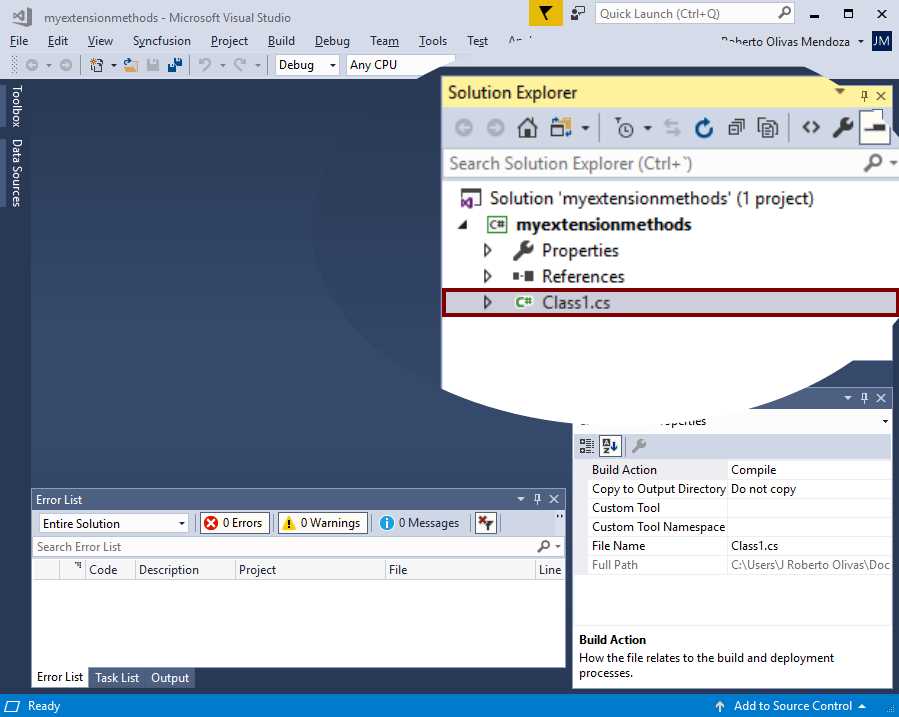Click the Properties wrench icon in Solution Explorer
This screenshot has height=717, width=899.
[x=842, y=127]
